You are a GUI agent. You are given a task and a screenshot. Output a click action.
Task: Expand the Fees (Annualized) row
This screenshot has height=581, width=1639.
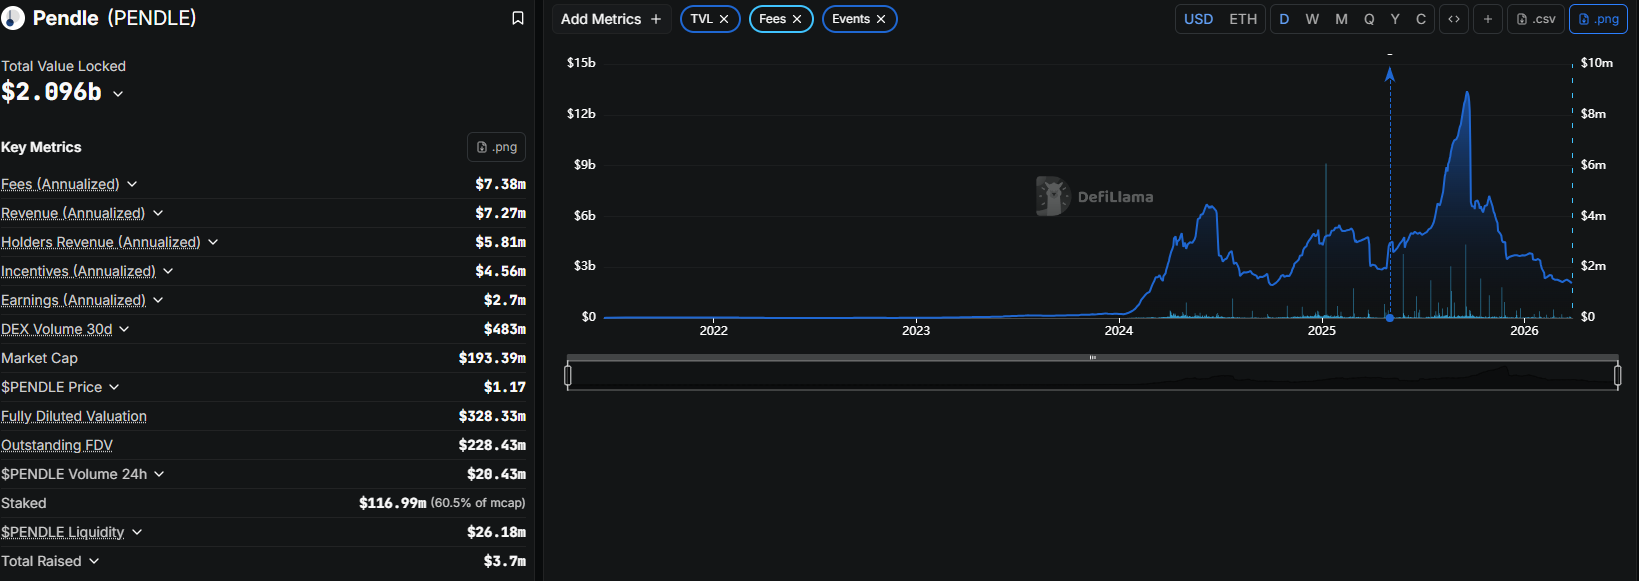132,184
